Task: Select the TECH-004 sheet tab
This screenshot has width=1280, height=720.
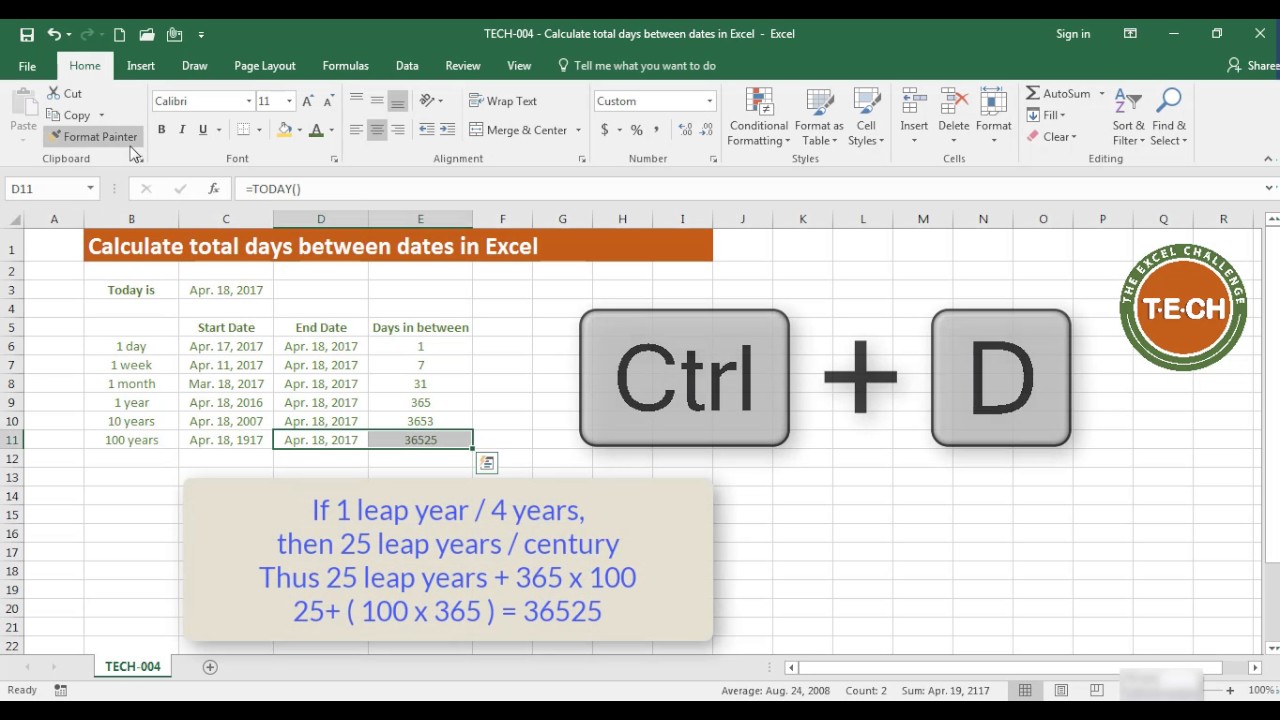Action: 133,667
